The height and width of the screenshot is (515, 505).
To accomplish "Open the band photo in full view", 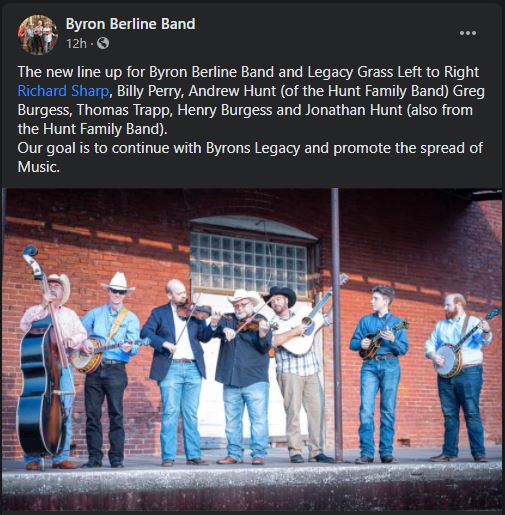I will click(252, 349).
